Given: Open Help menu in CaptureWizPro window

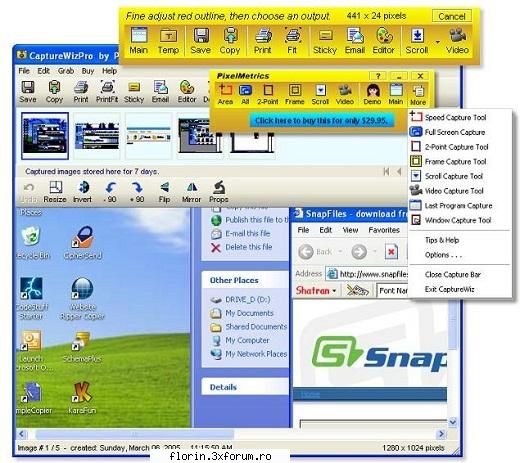Looking at the screenshot, I should [109, 71].
